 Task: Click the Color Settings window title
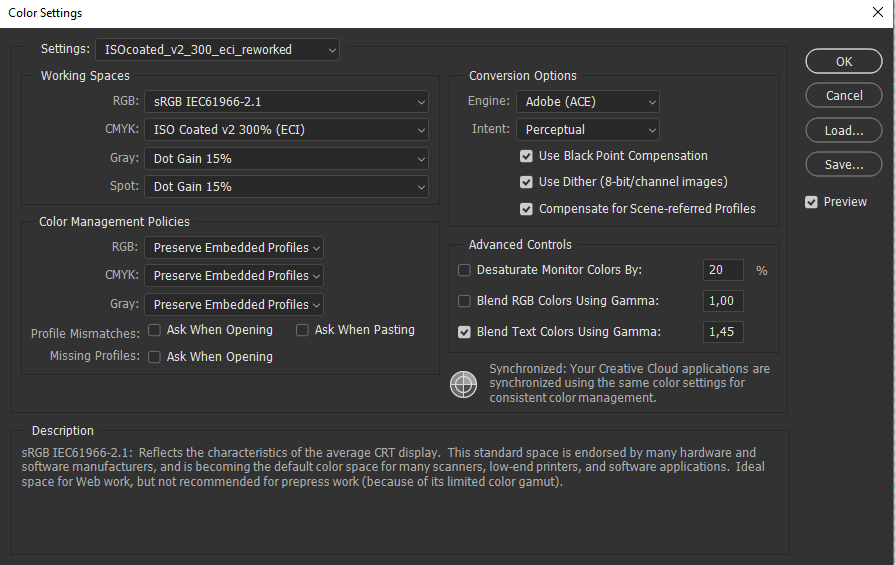click(45, 13)
